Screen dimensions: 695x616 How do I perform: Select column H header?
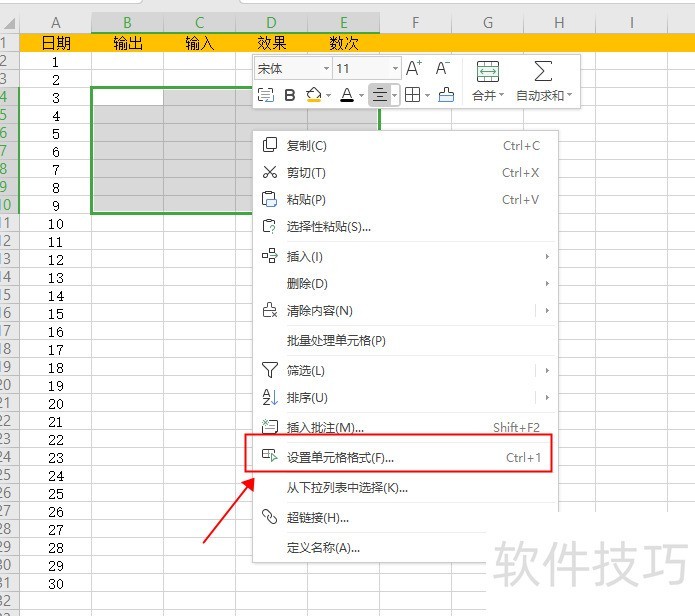559,22
